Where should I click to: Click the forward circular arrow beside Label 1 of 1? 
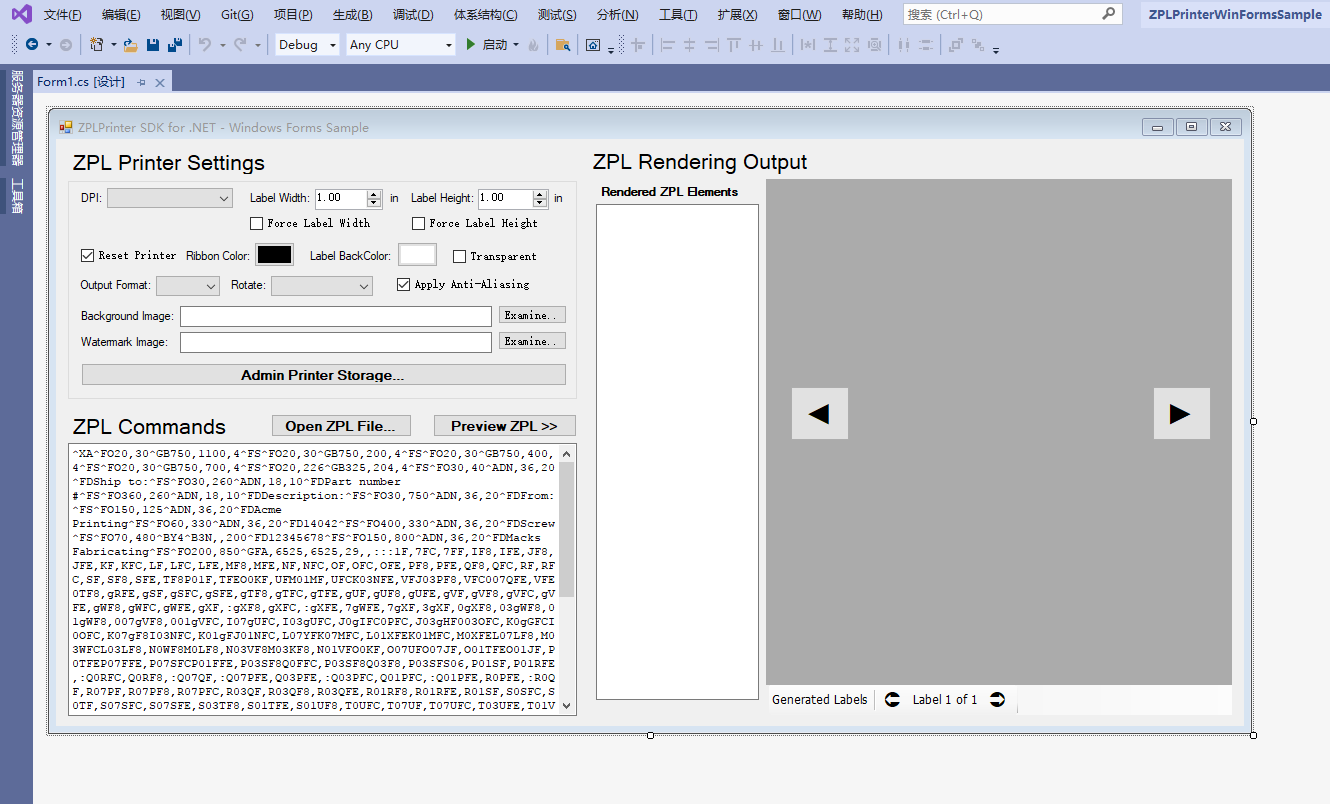coord(997,699)
